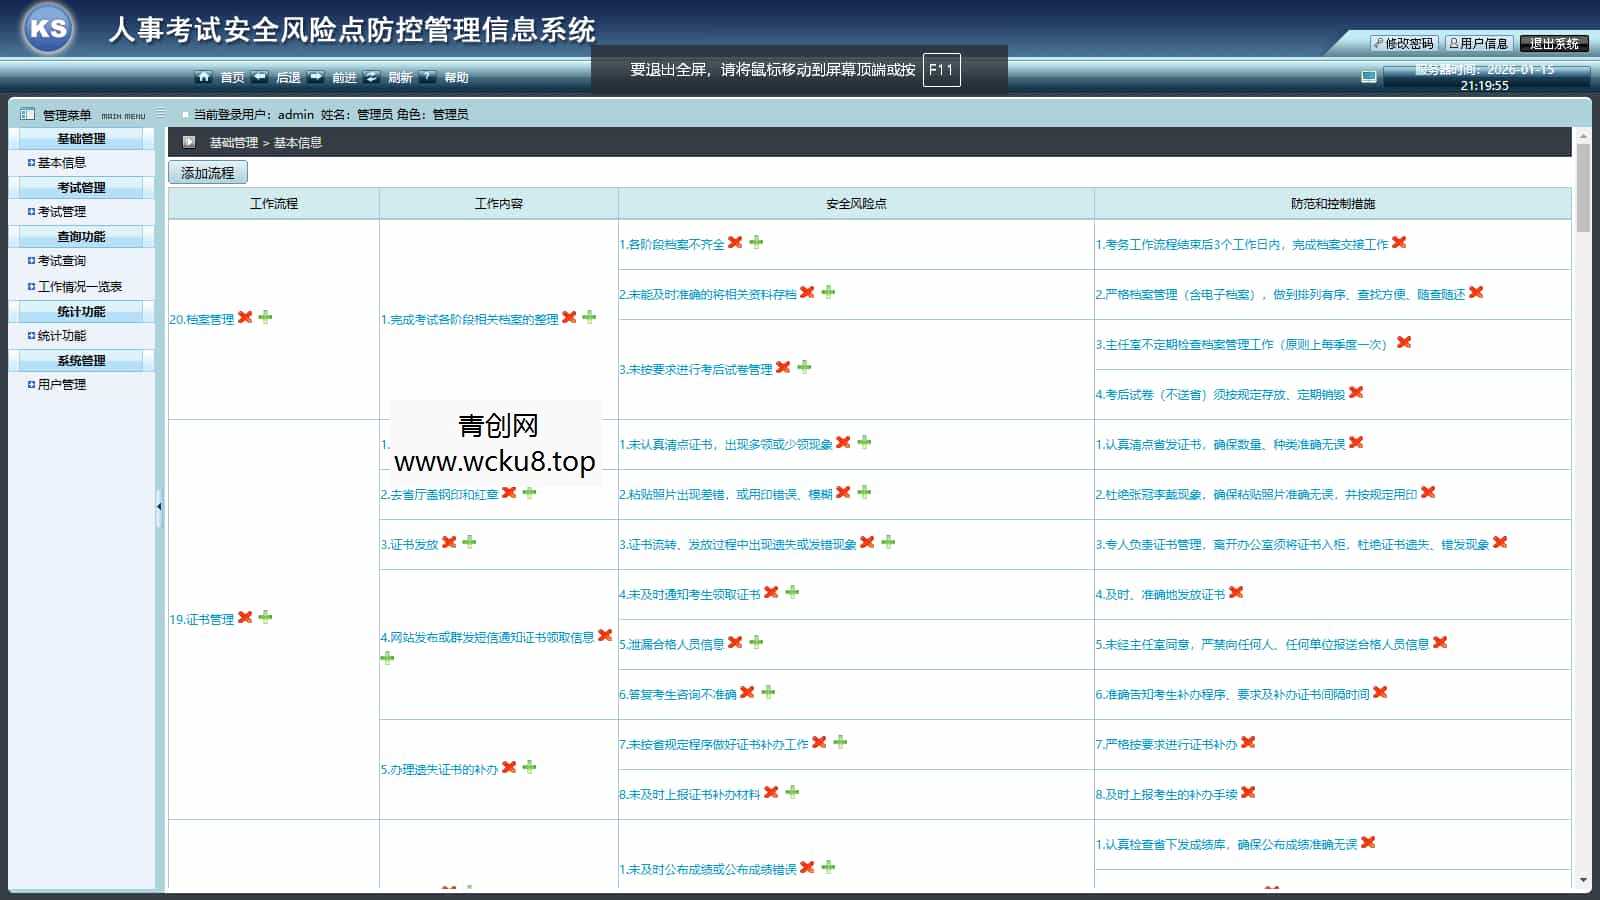Click green add icon beside 20.档案管理
Image resolution: width=1600 pixels, height=900 pixels.
tap(265, 317)
